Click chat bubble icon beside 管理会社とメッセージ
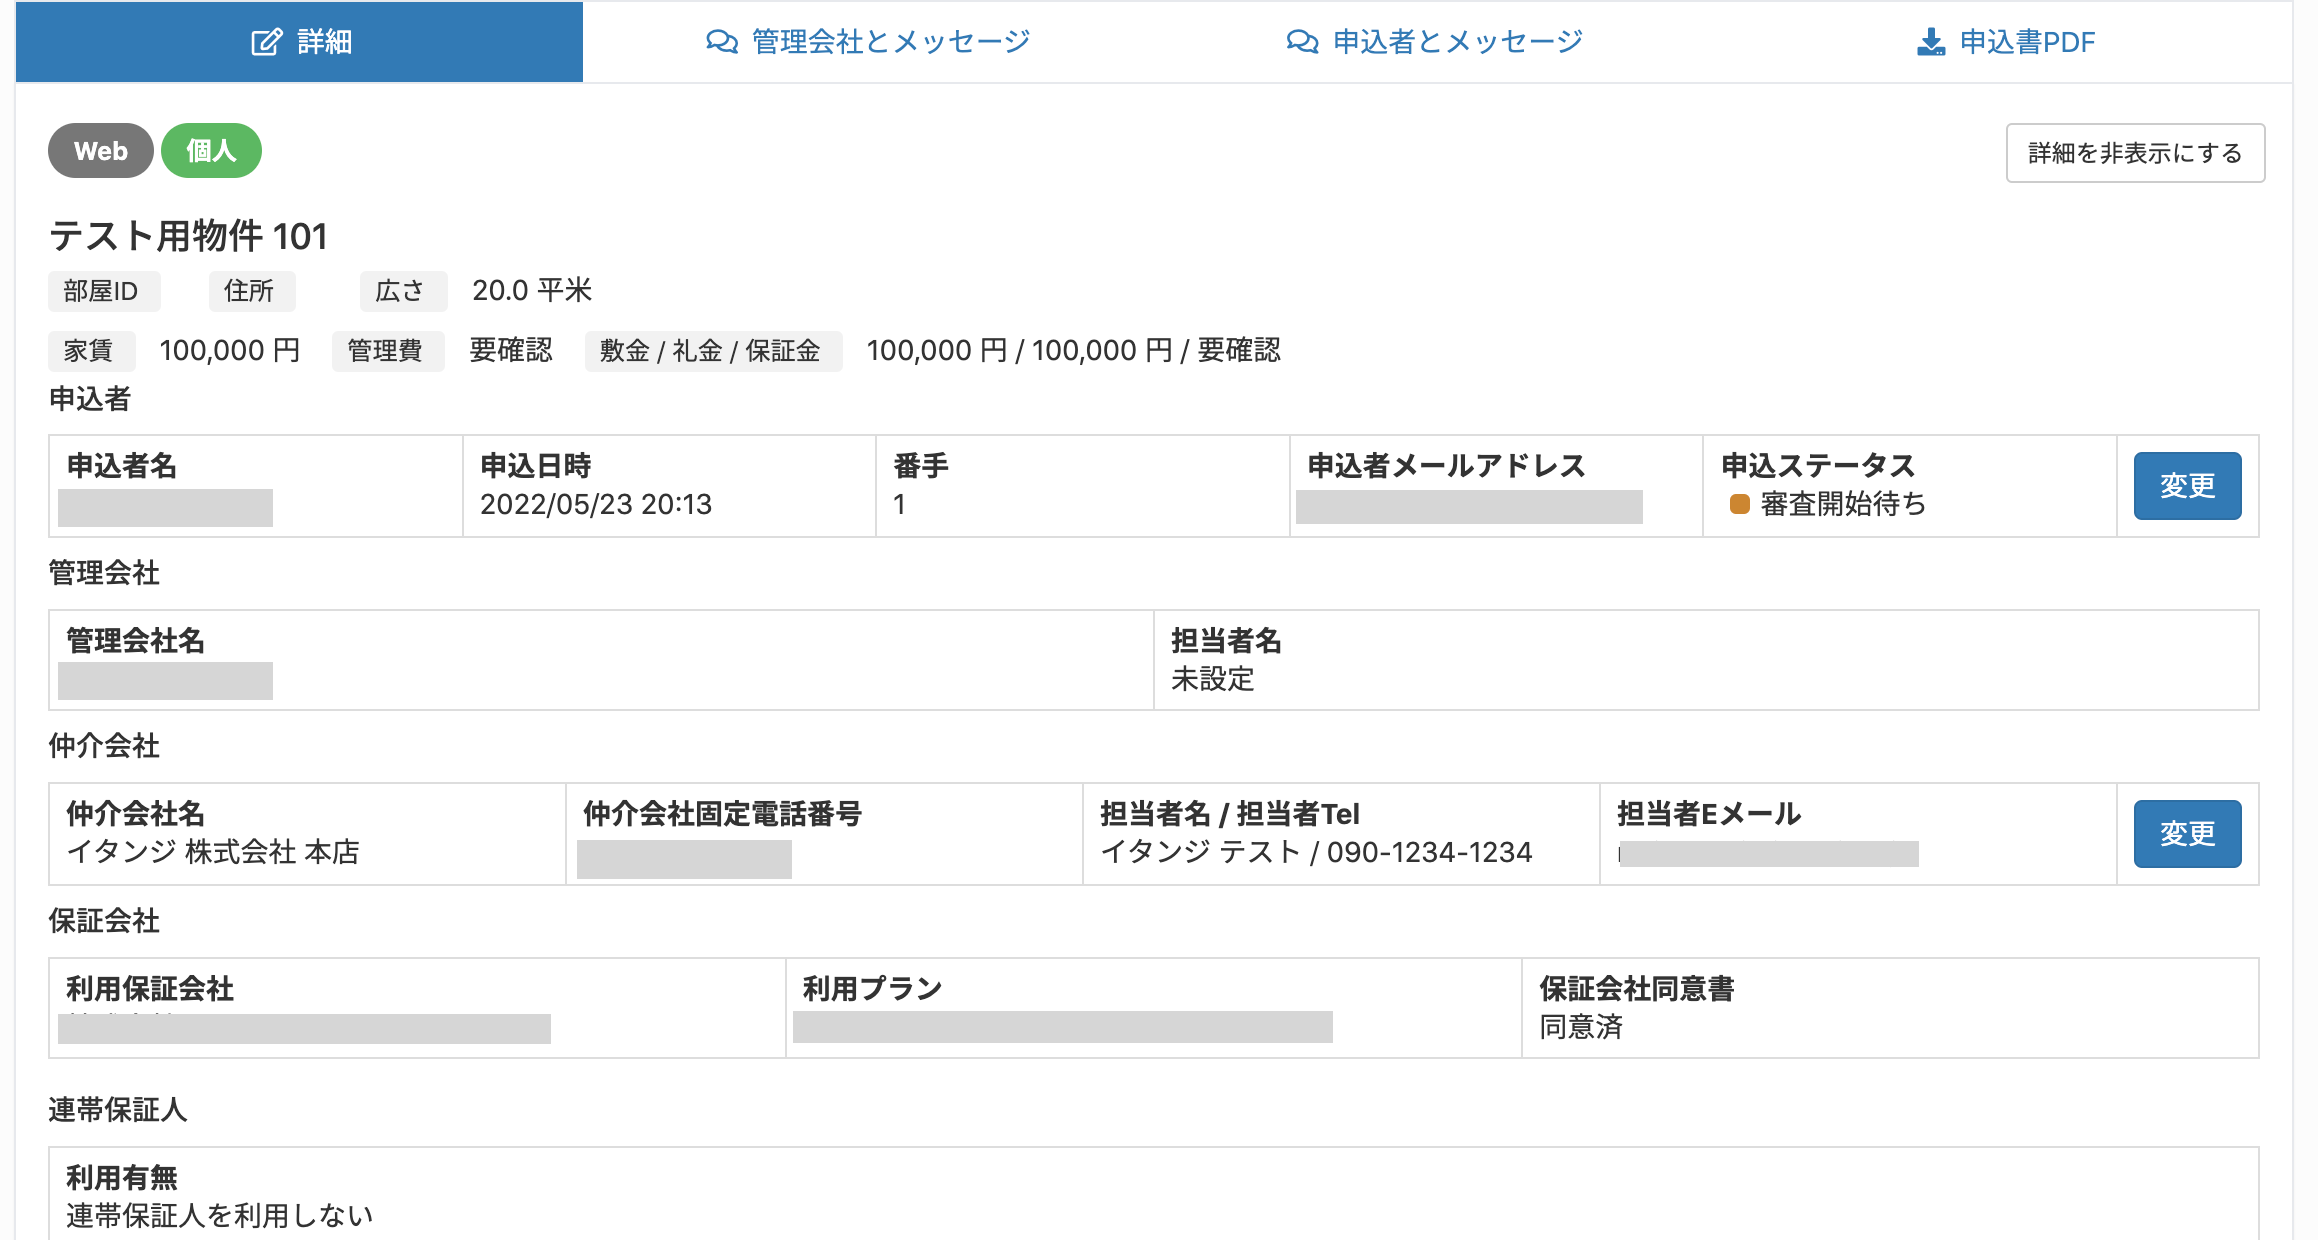Image resolution: width=2318 pixels, height=1240 pixels. pyautogui.click(x=722, y=42)
